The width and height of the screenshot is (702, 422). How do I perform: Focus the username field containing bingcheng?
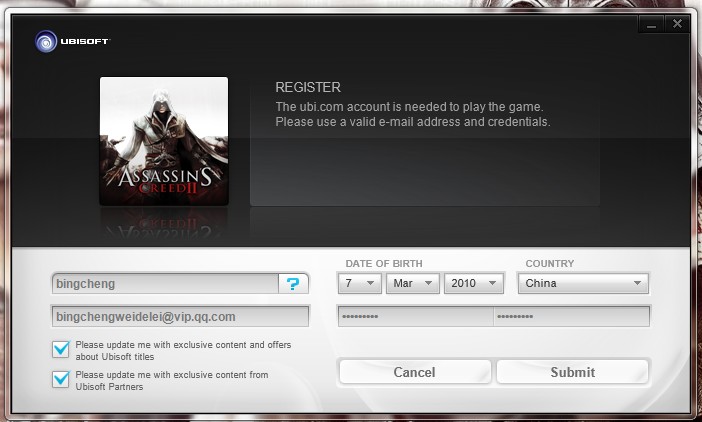pyautogui.click(x=165, y=284)
